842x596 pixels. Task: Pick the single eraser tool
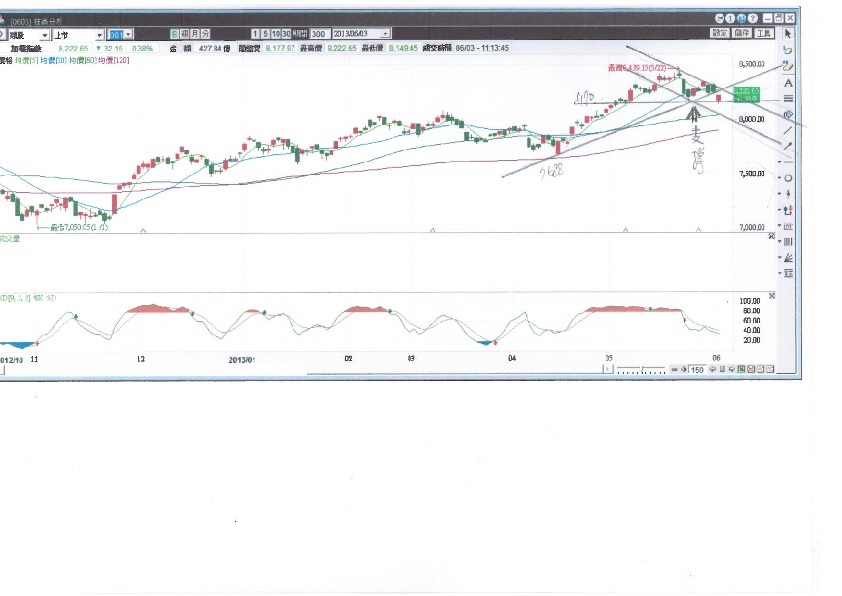point(788,50)
